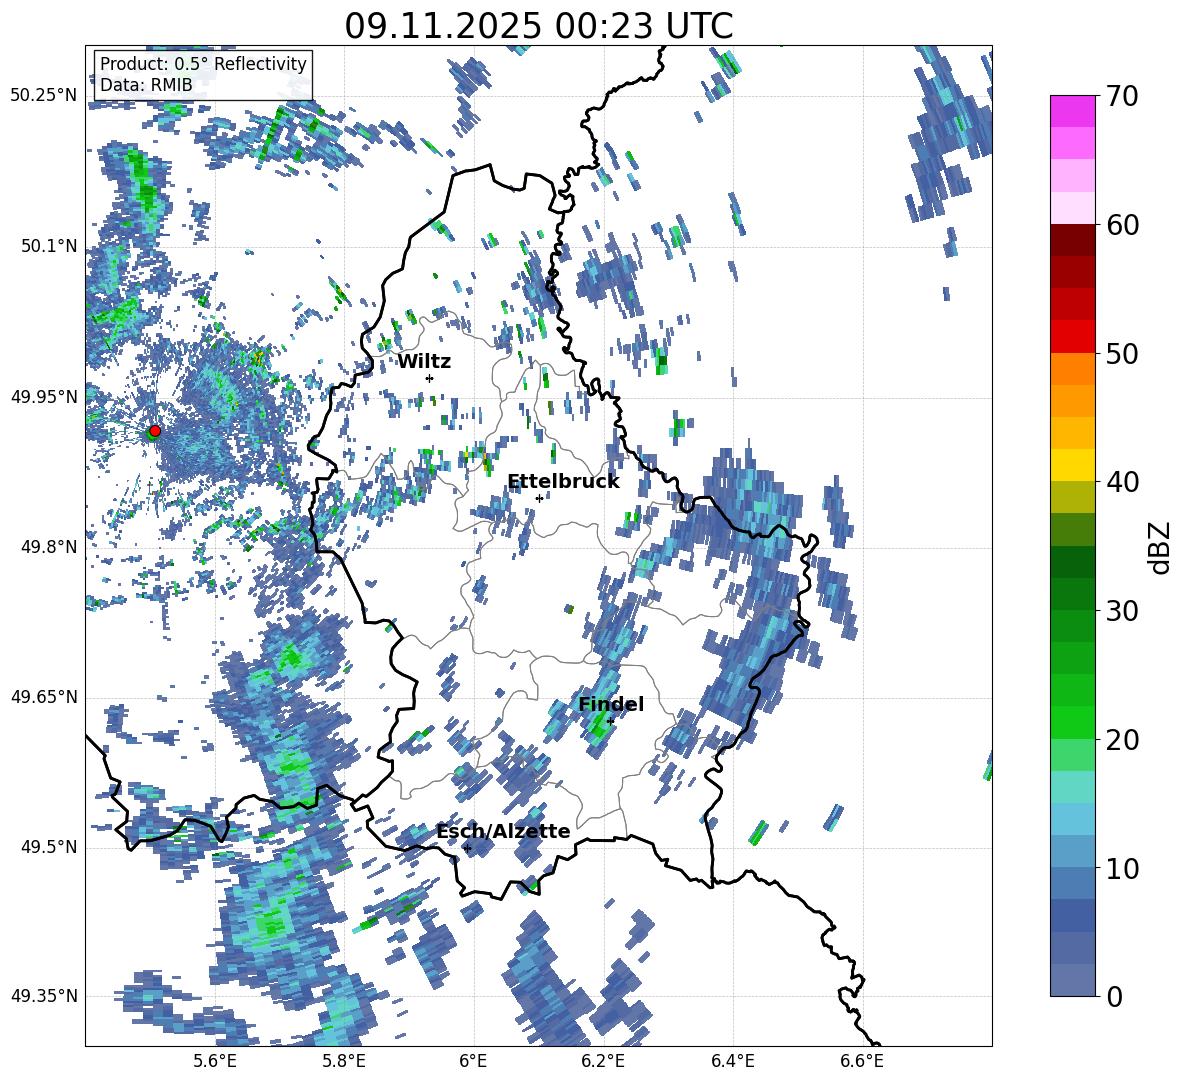The width and height of the screenshot is (1184, 1081).
Task: Click the 49.5°N latitude label
Action: click(x=48, y=847)
